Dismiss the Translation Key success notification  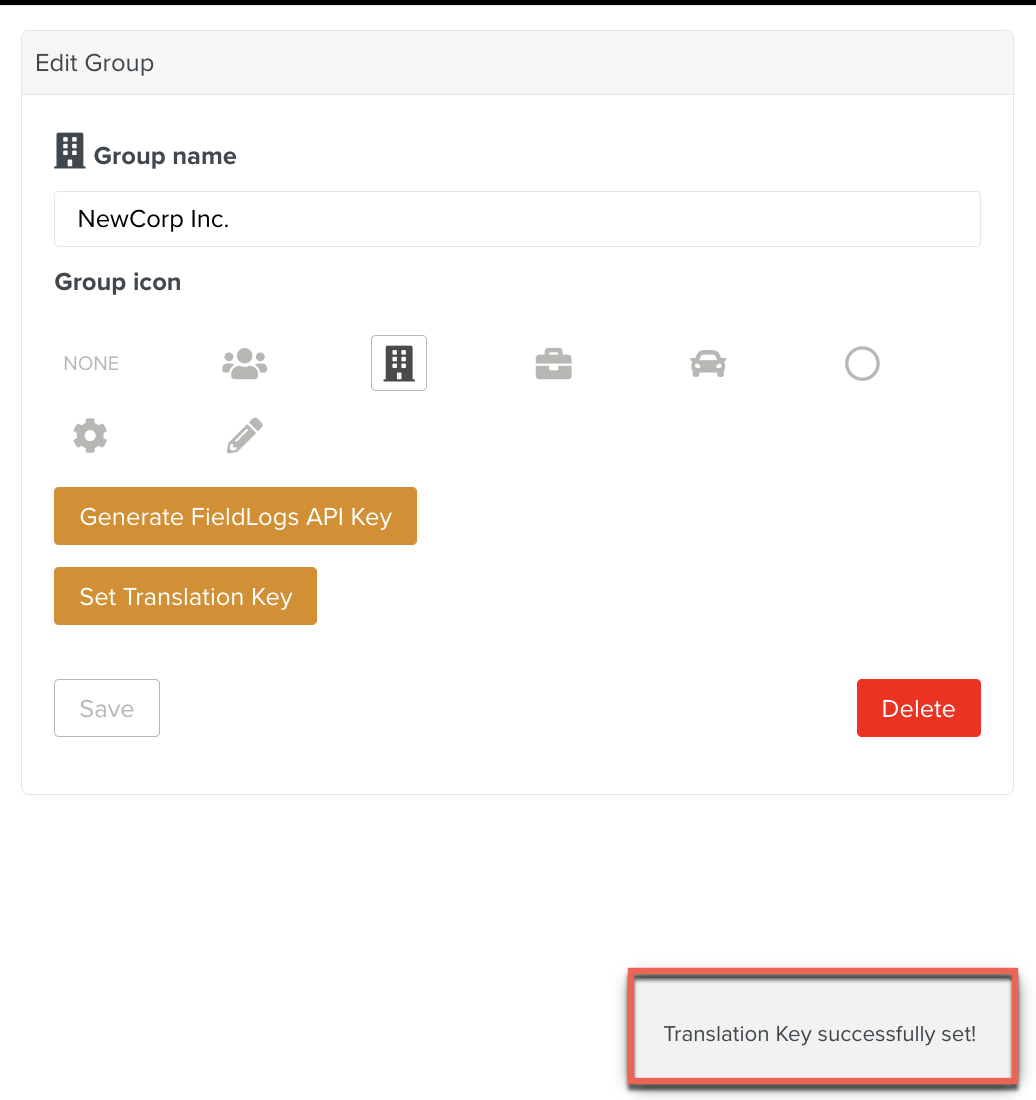pos(821,1034)
